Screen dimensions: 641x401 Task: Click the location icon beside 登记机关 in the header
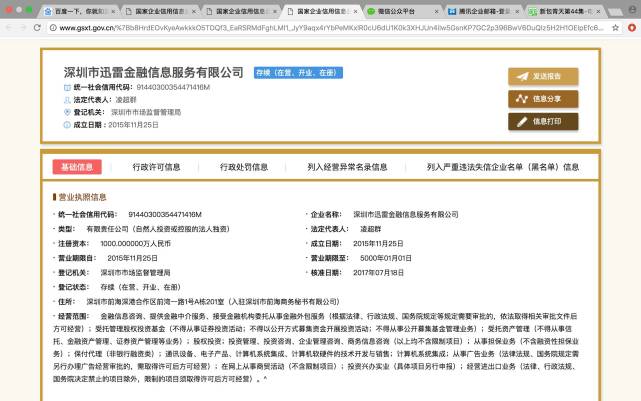(67, 112)
